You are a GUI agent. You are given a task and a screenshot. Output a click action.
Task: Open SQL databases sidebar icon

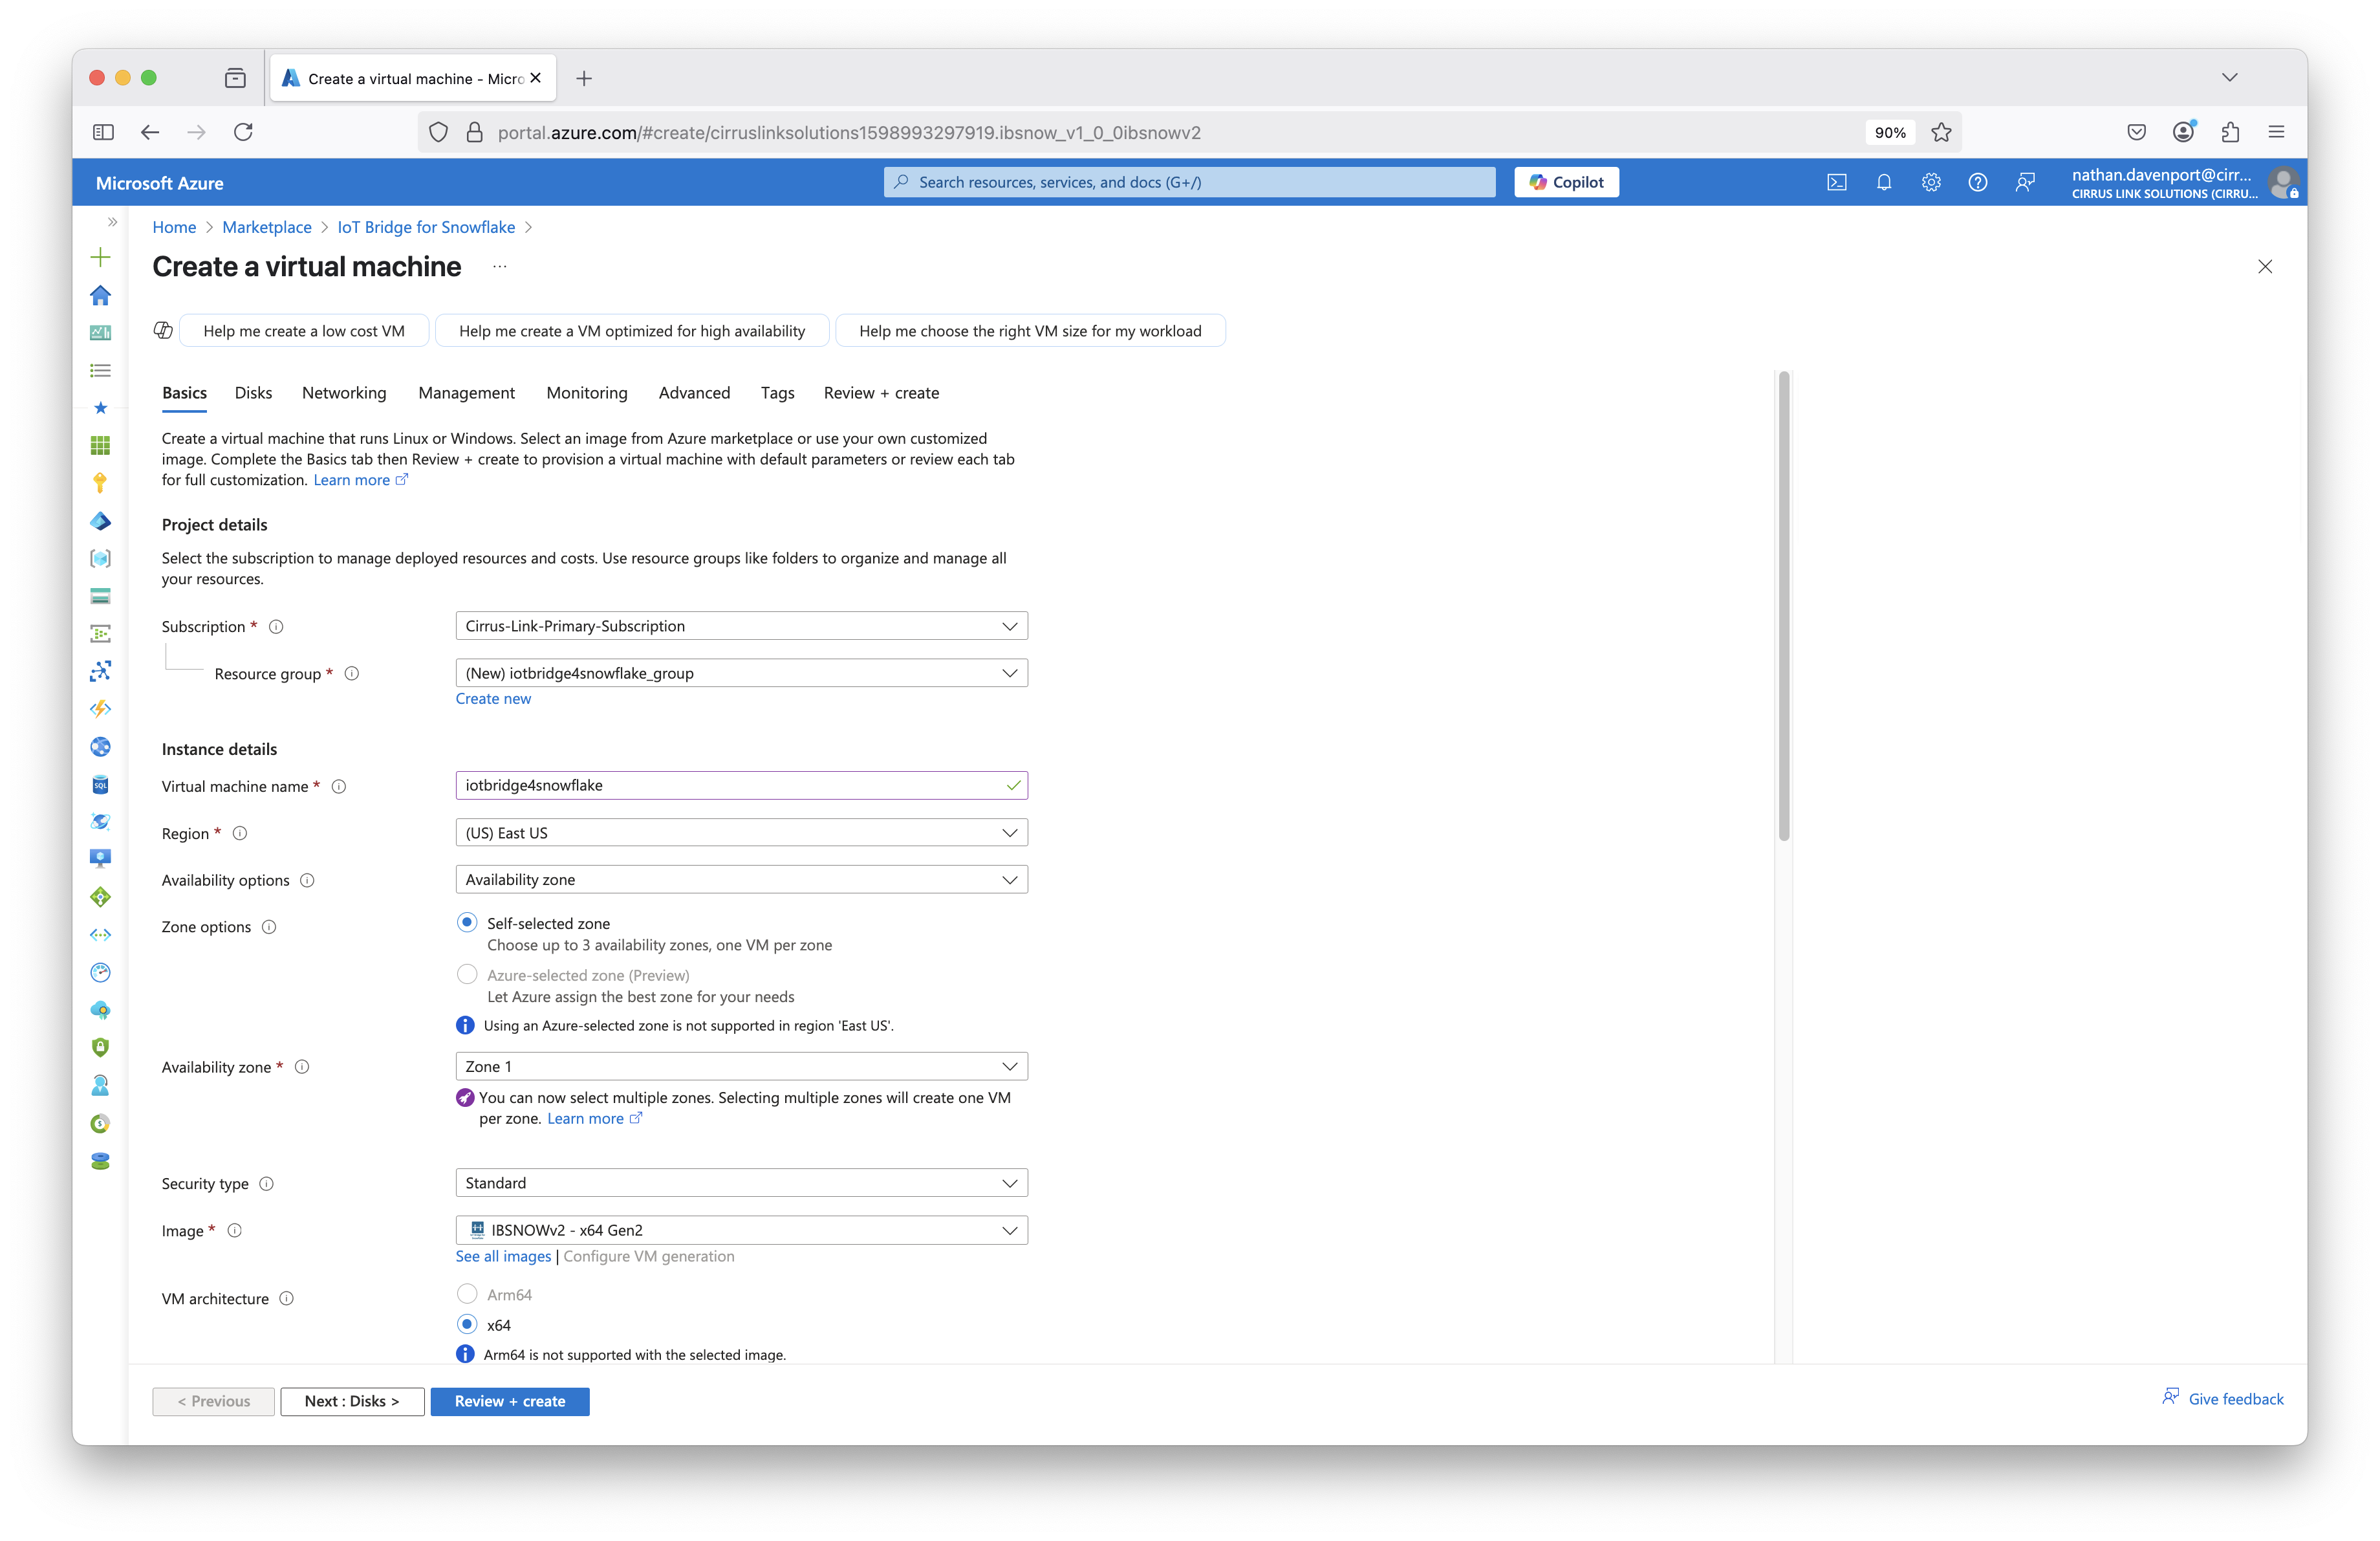tap(100, 785)
